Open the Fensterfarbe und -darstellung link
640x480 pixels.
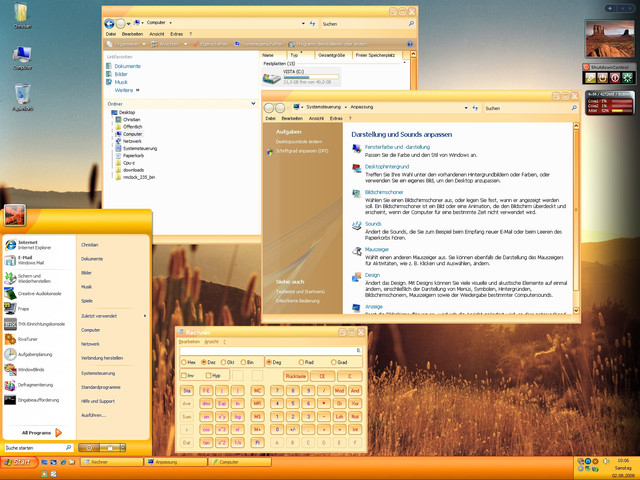[x=397, y=147]
